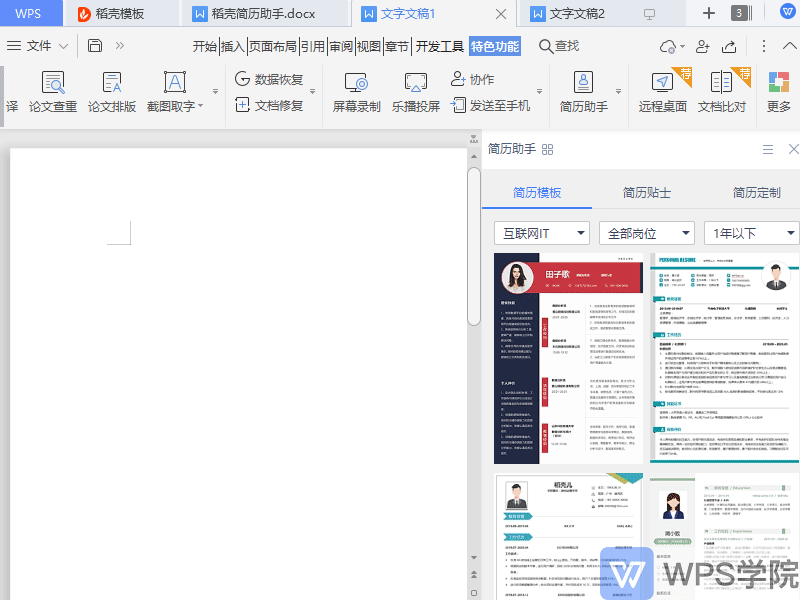Add a new tab with plus icon

[x=709, y=13]
